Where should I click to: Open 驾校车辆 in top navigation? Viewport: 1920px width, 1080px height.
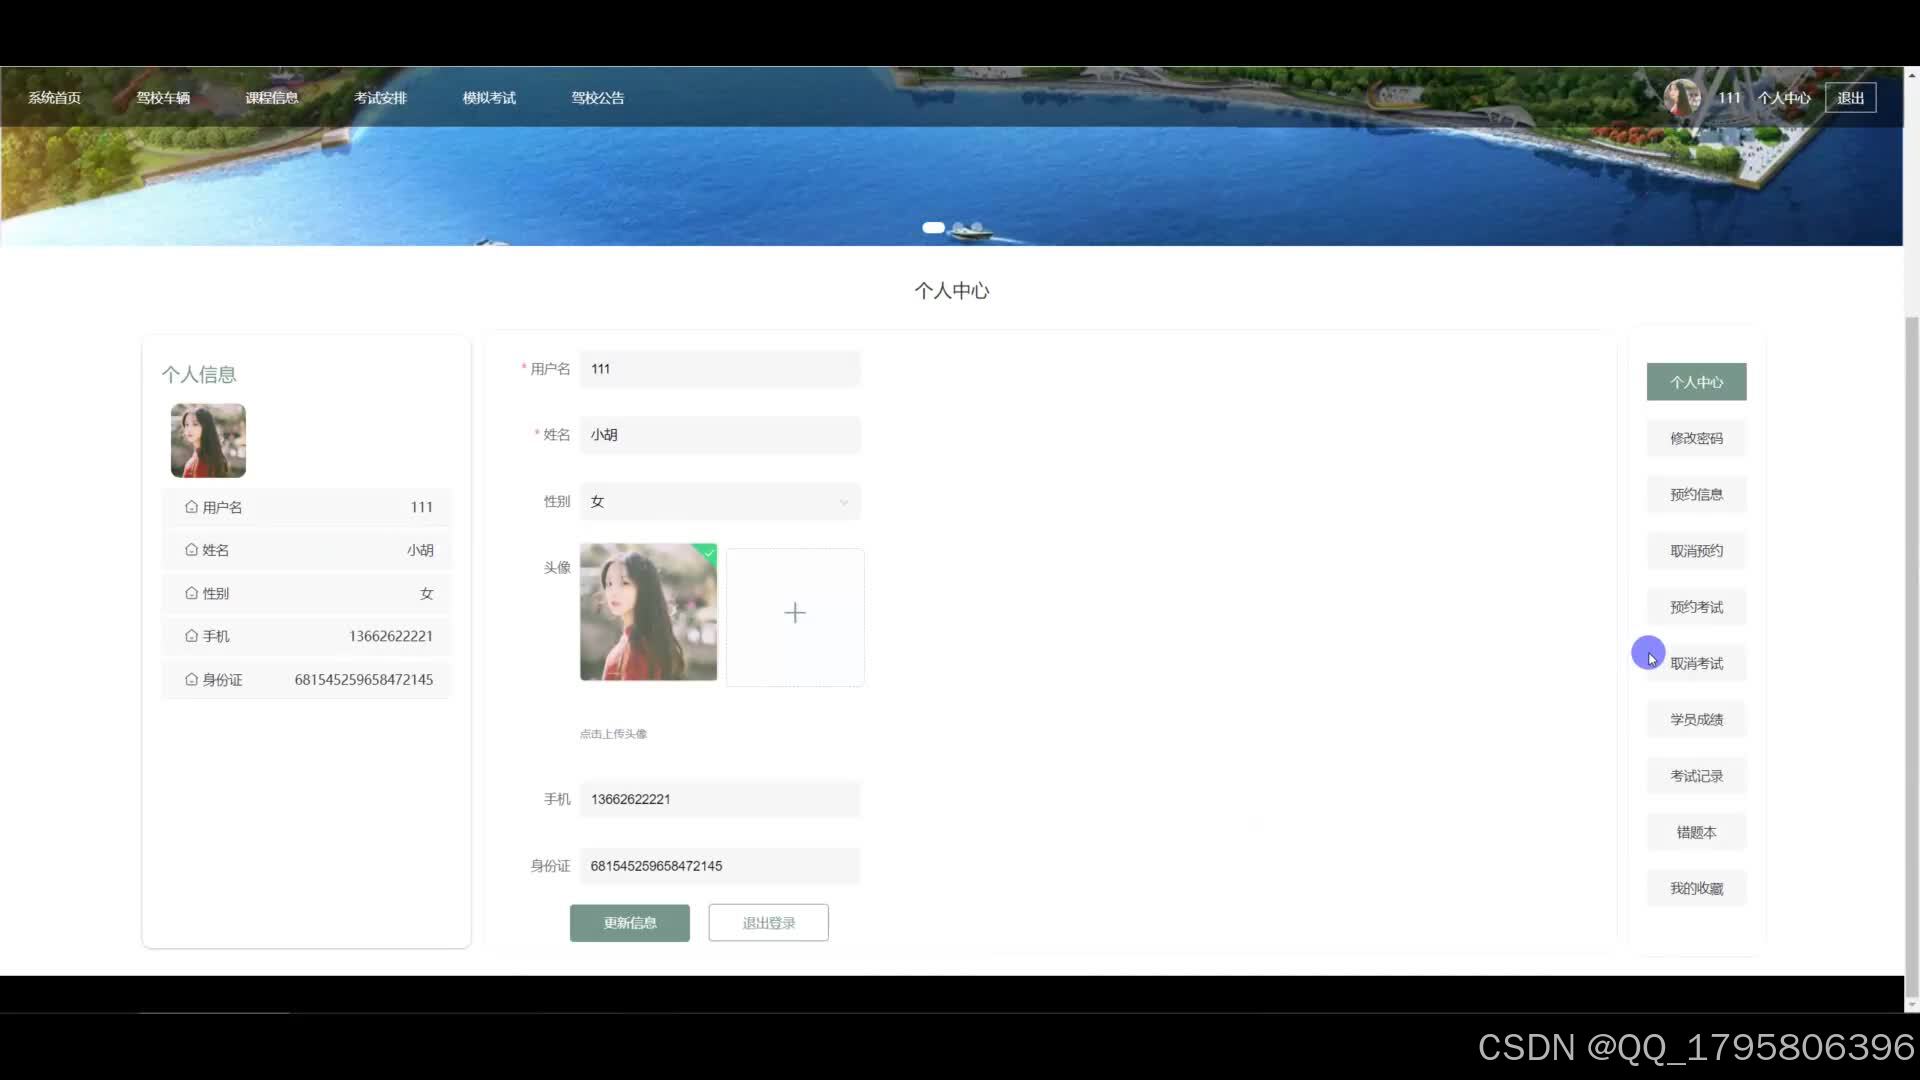[163, 98]
